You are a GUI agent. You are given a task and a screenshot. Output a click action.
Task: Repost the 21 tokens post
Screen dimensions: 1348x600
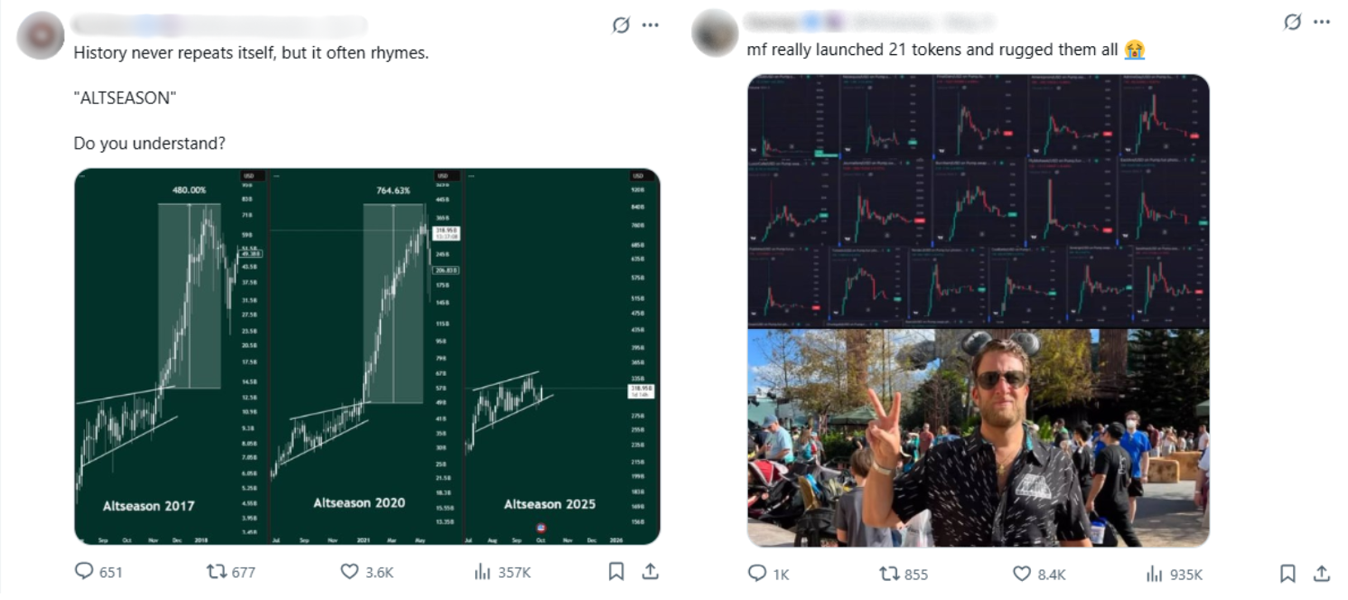coord(888,574)
